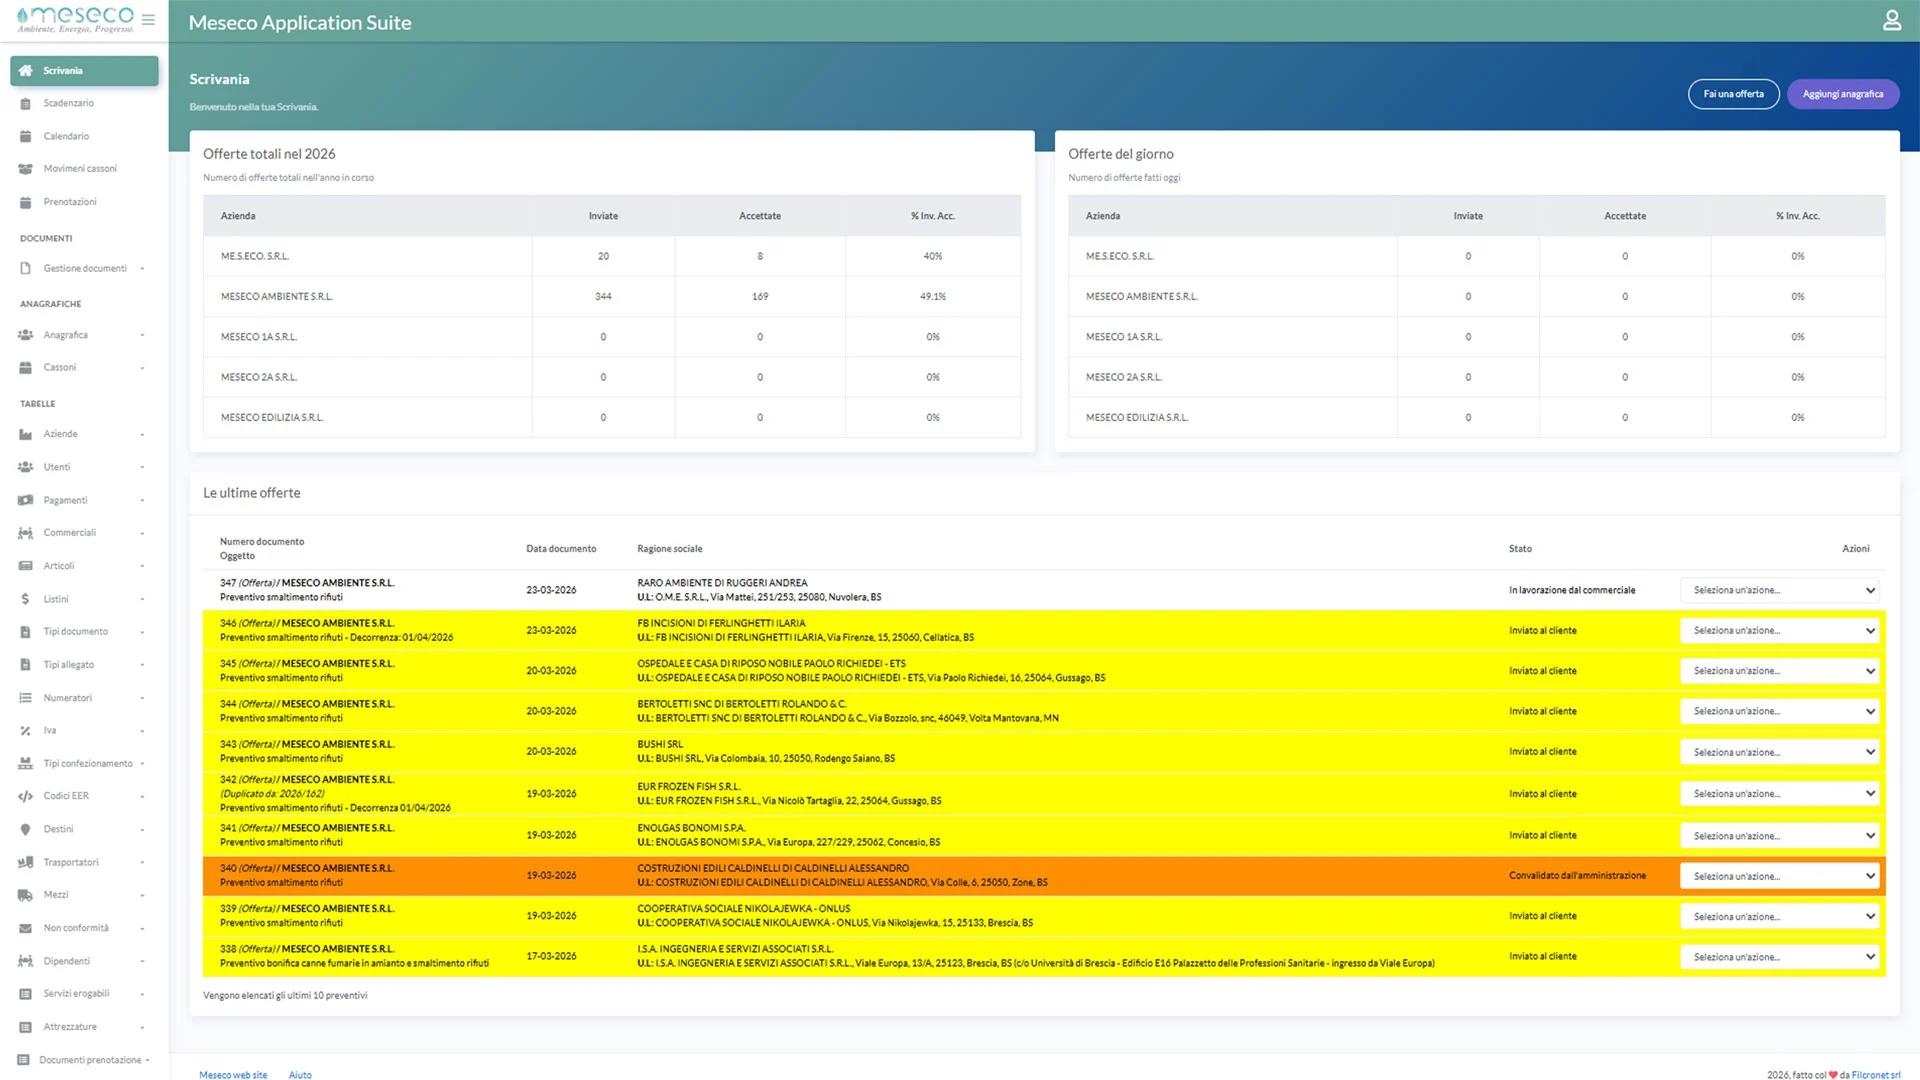This screenshot has width=1920, height=1080.
Task: Click the 'Ragione sociale' column header
Action: (x=670, y=549)
